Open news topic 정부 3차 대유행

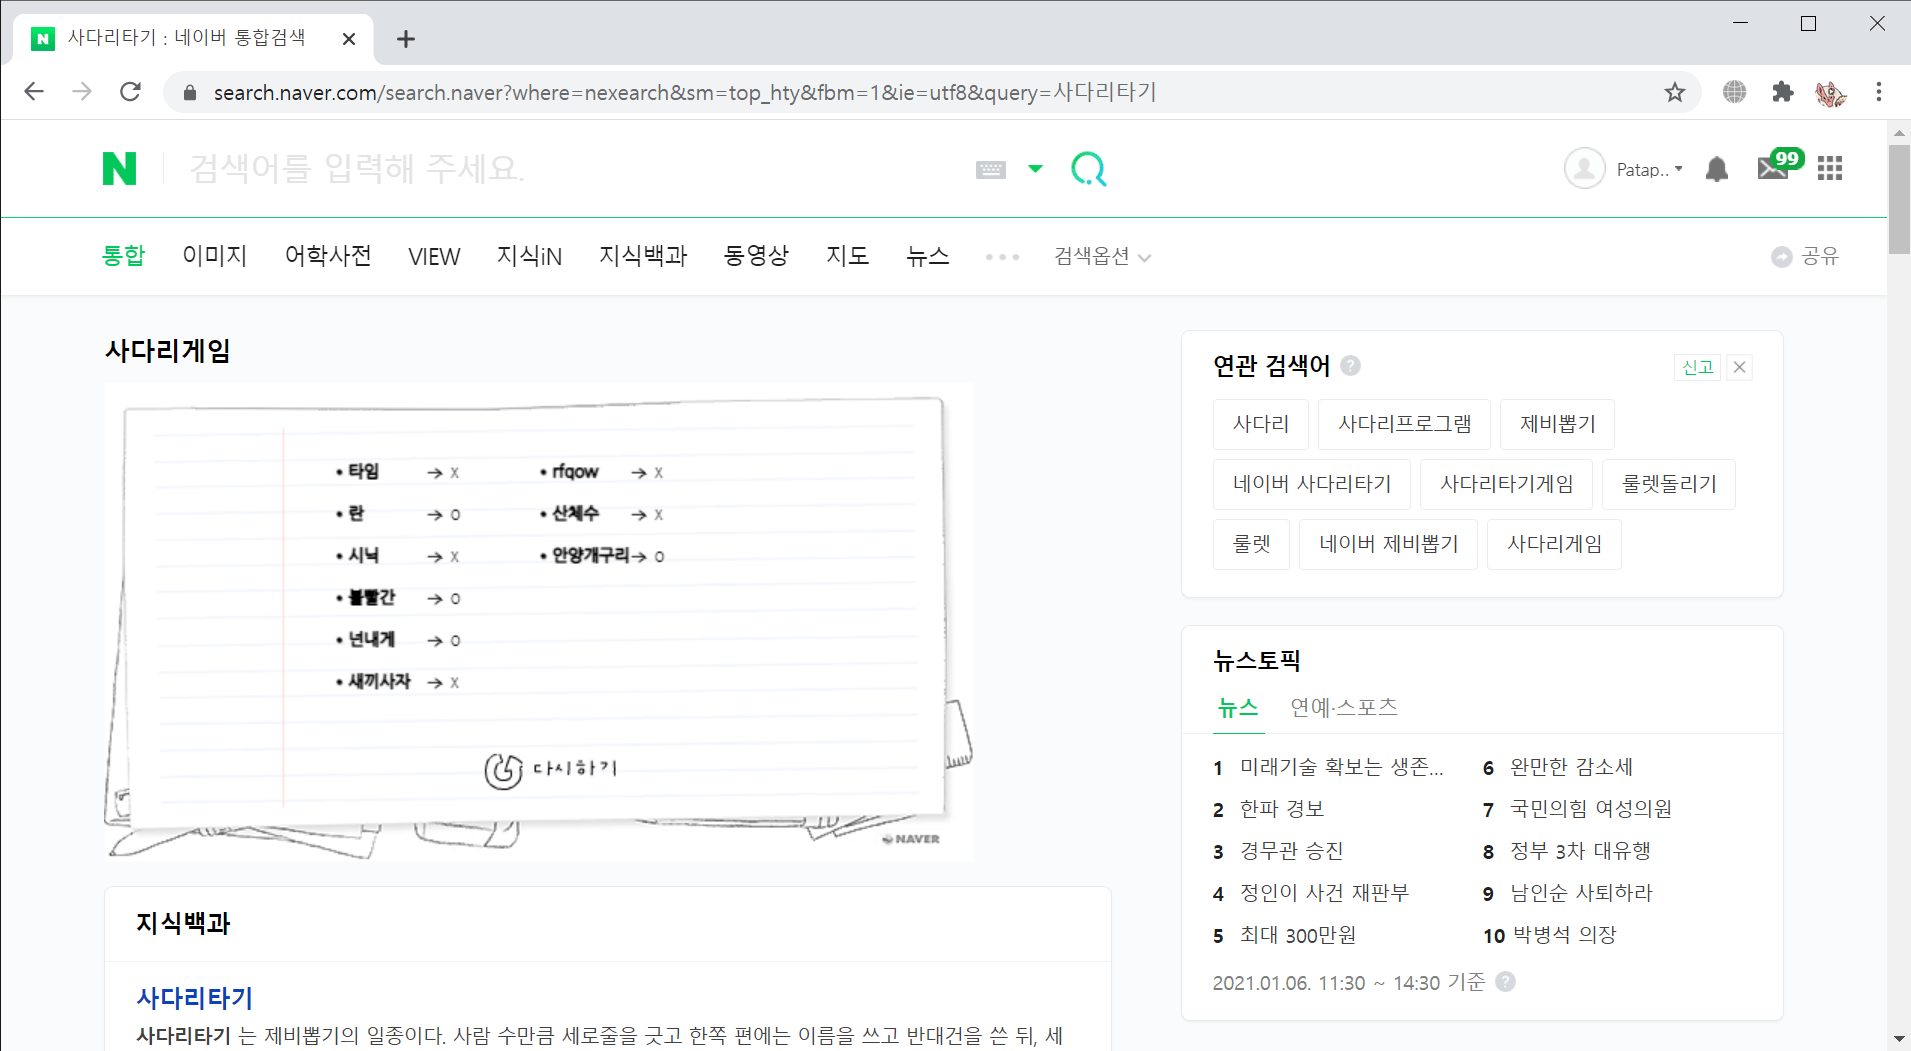coord(1579,851)
